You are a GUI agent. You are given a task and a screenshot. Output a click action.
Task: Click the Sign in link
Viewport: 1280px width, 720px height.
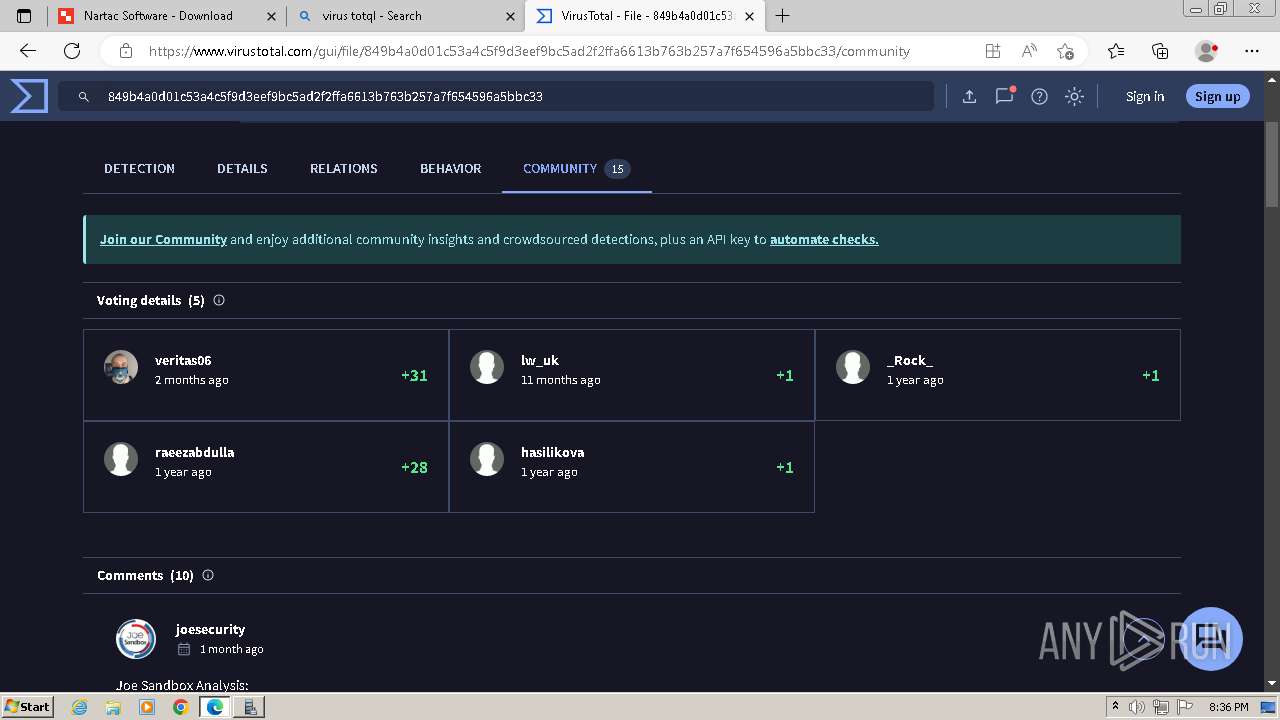1145,97
